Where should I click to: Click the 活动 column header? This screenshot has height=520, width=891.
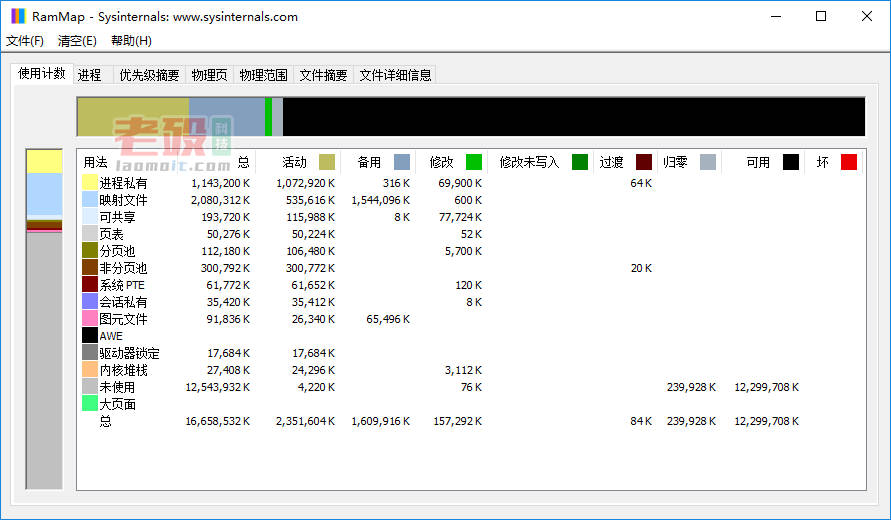tap(294, 163)
